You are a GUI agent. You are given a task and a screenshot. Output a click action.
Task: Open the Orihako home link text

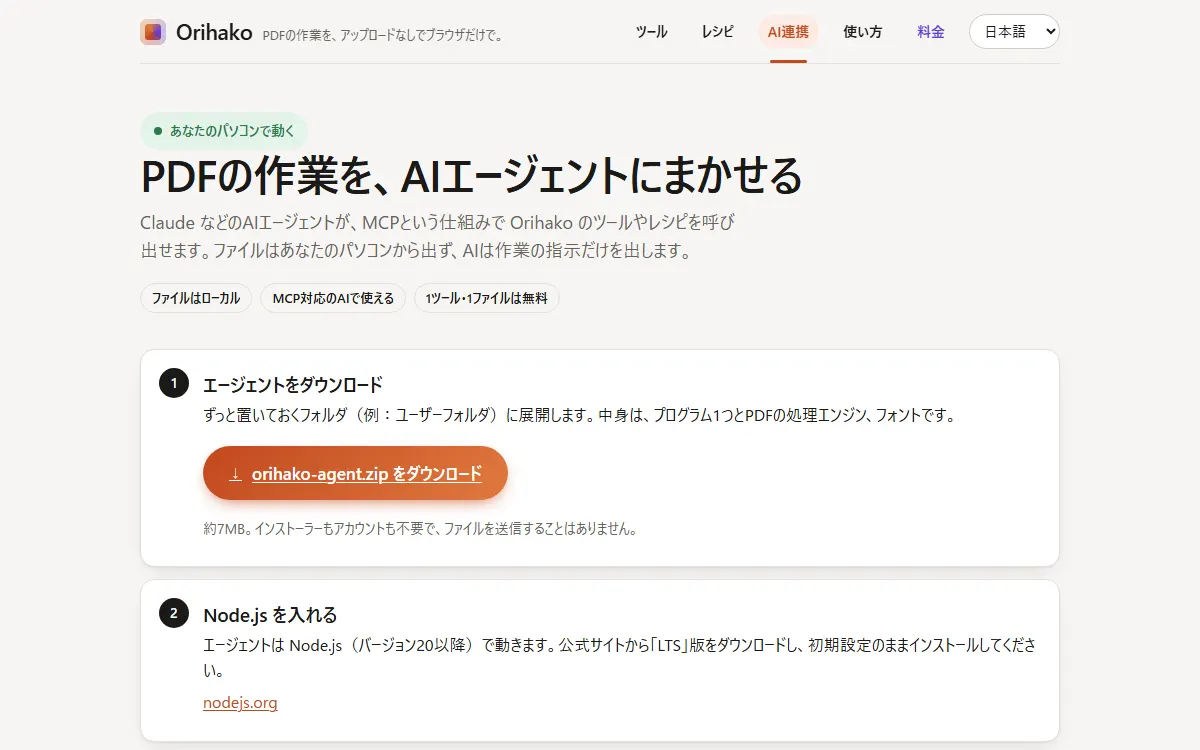214,32
